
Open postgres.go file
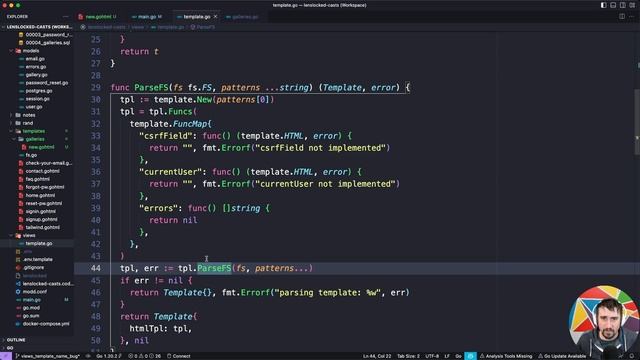(39, 91)
